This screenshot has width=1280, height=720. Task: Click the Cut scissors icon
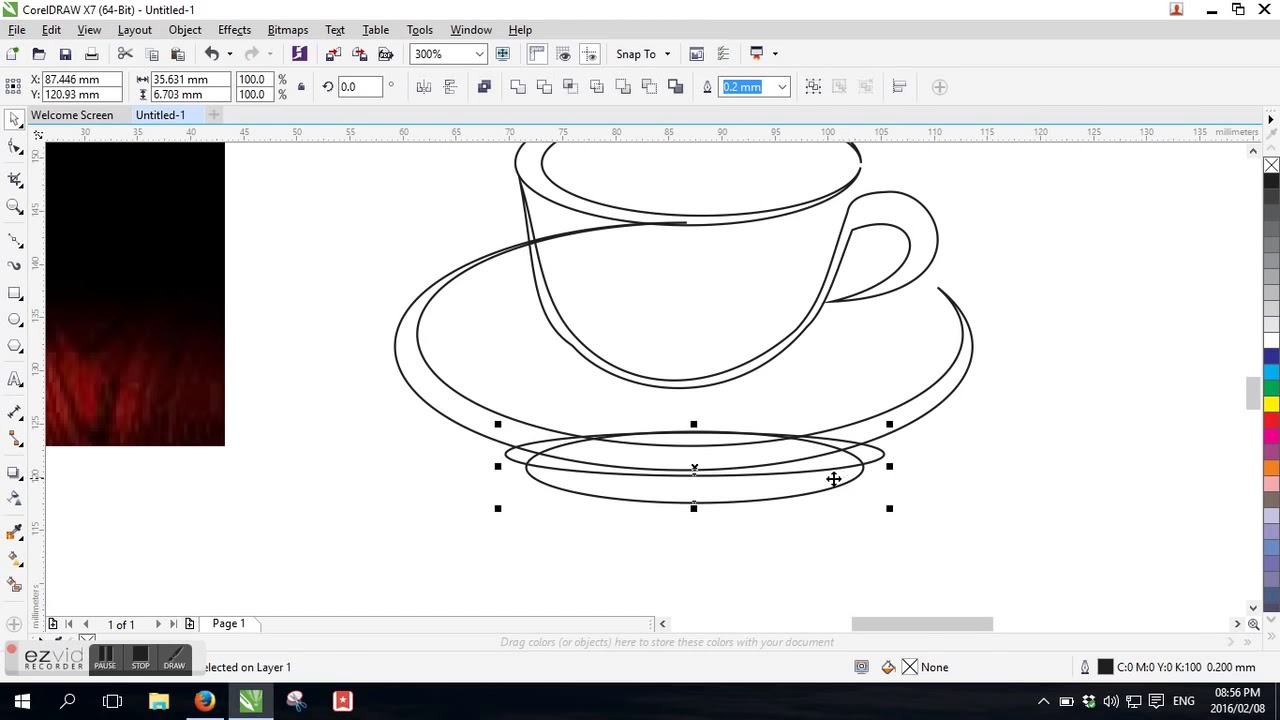(x=125, y=54)
